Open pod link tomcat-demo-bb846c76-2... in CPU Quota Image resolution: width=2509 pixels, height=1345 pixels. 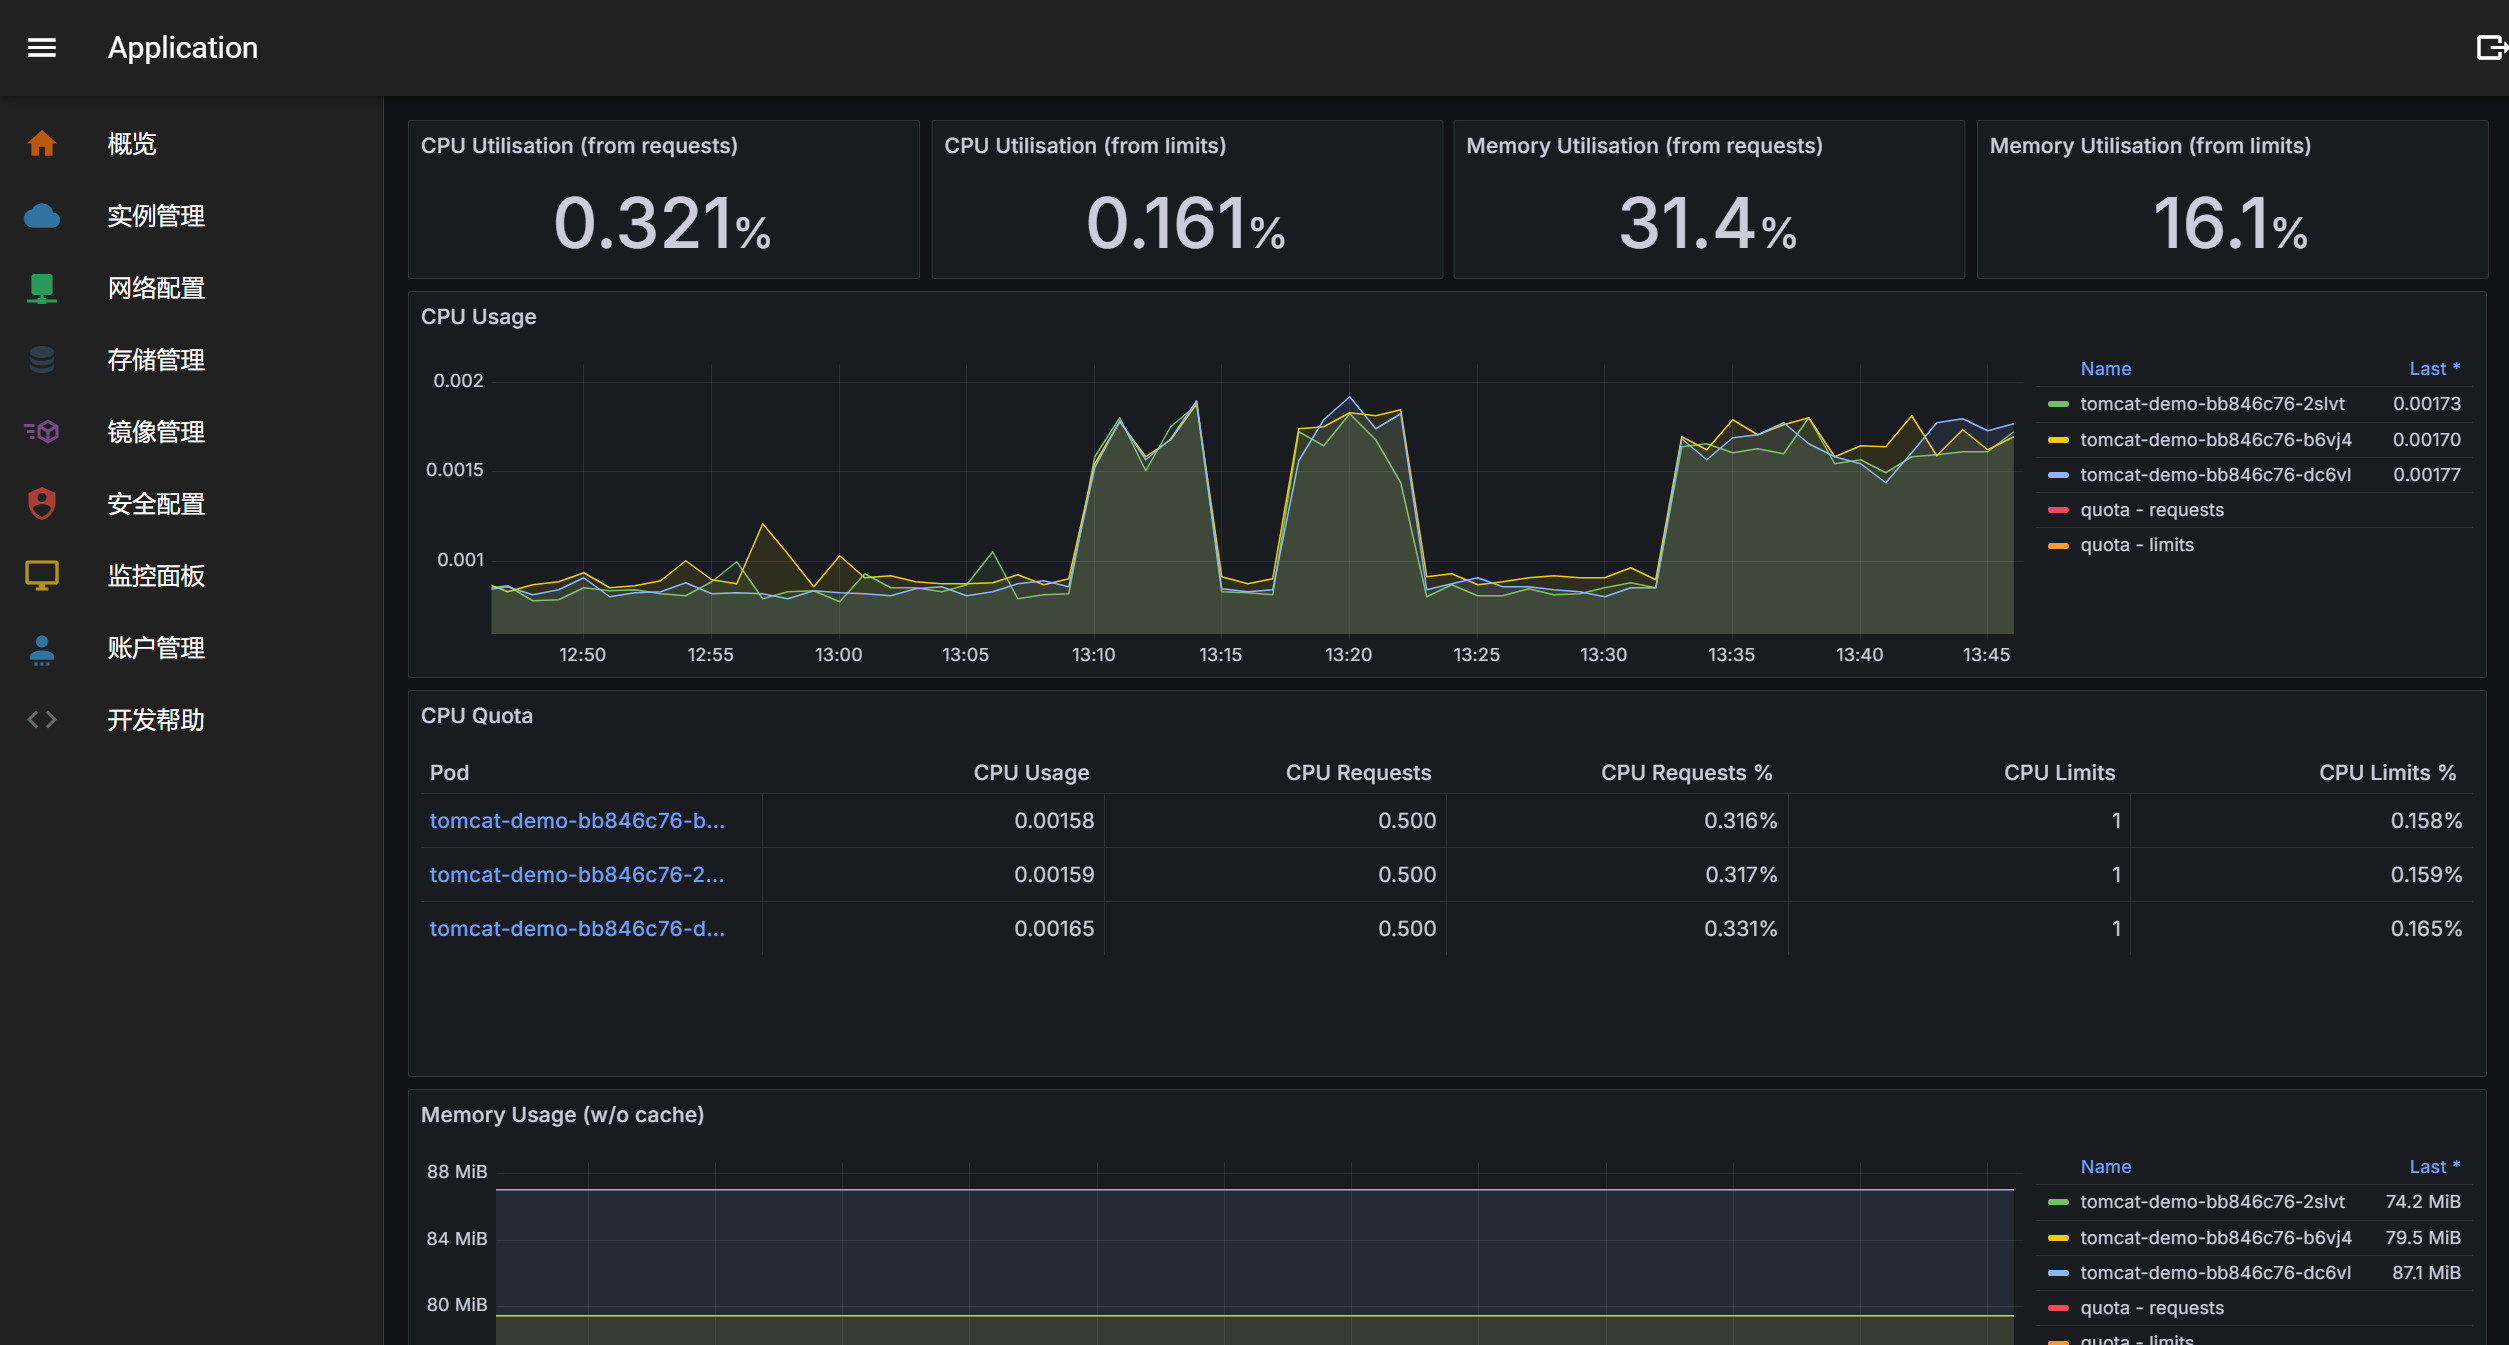pyautogui.click(x=577, y=875)
